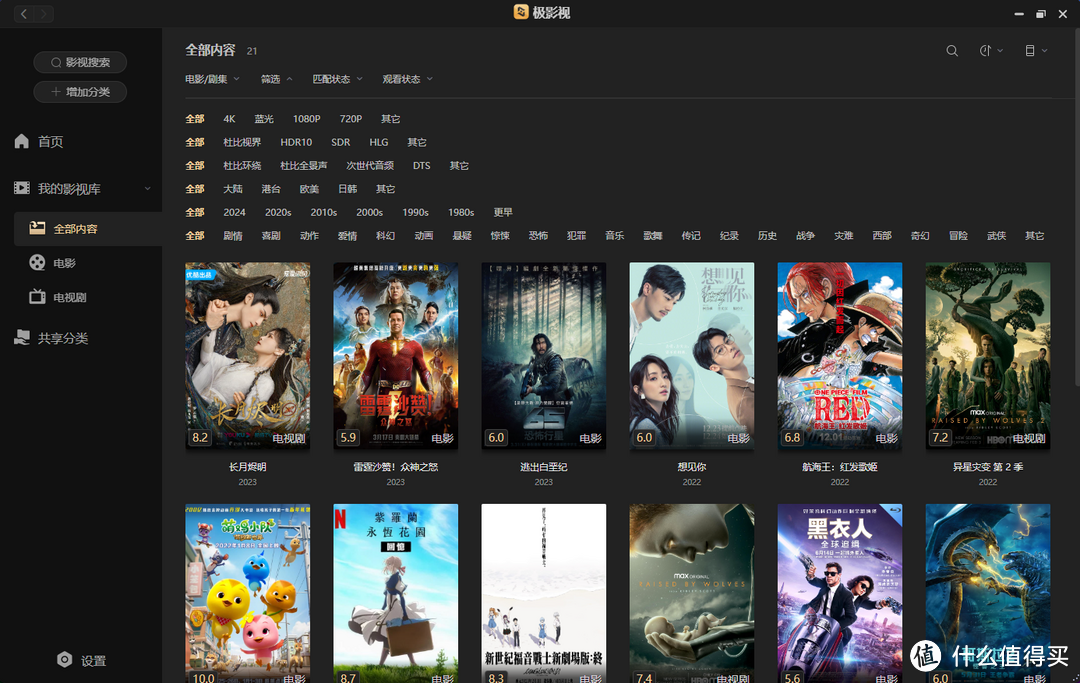Open the 黑衣人 全球追缉 poster

[x=840, y=593]
